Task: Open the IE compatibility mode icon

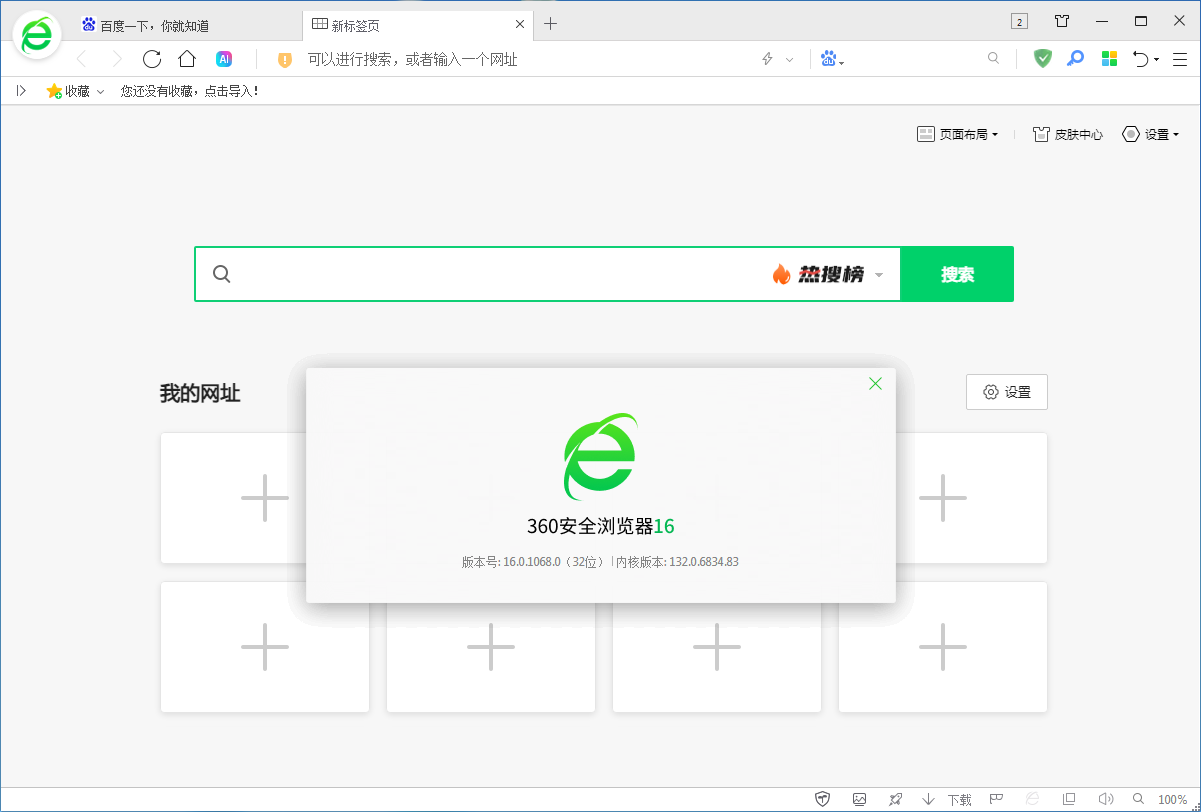Action: (1032, 799)
